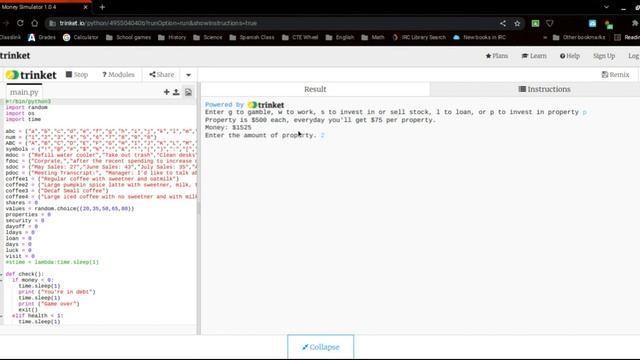Go to browser home page icon

click(x=35, y=23)
